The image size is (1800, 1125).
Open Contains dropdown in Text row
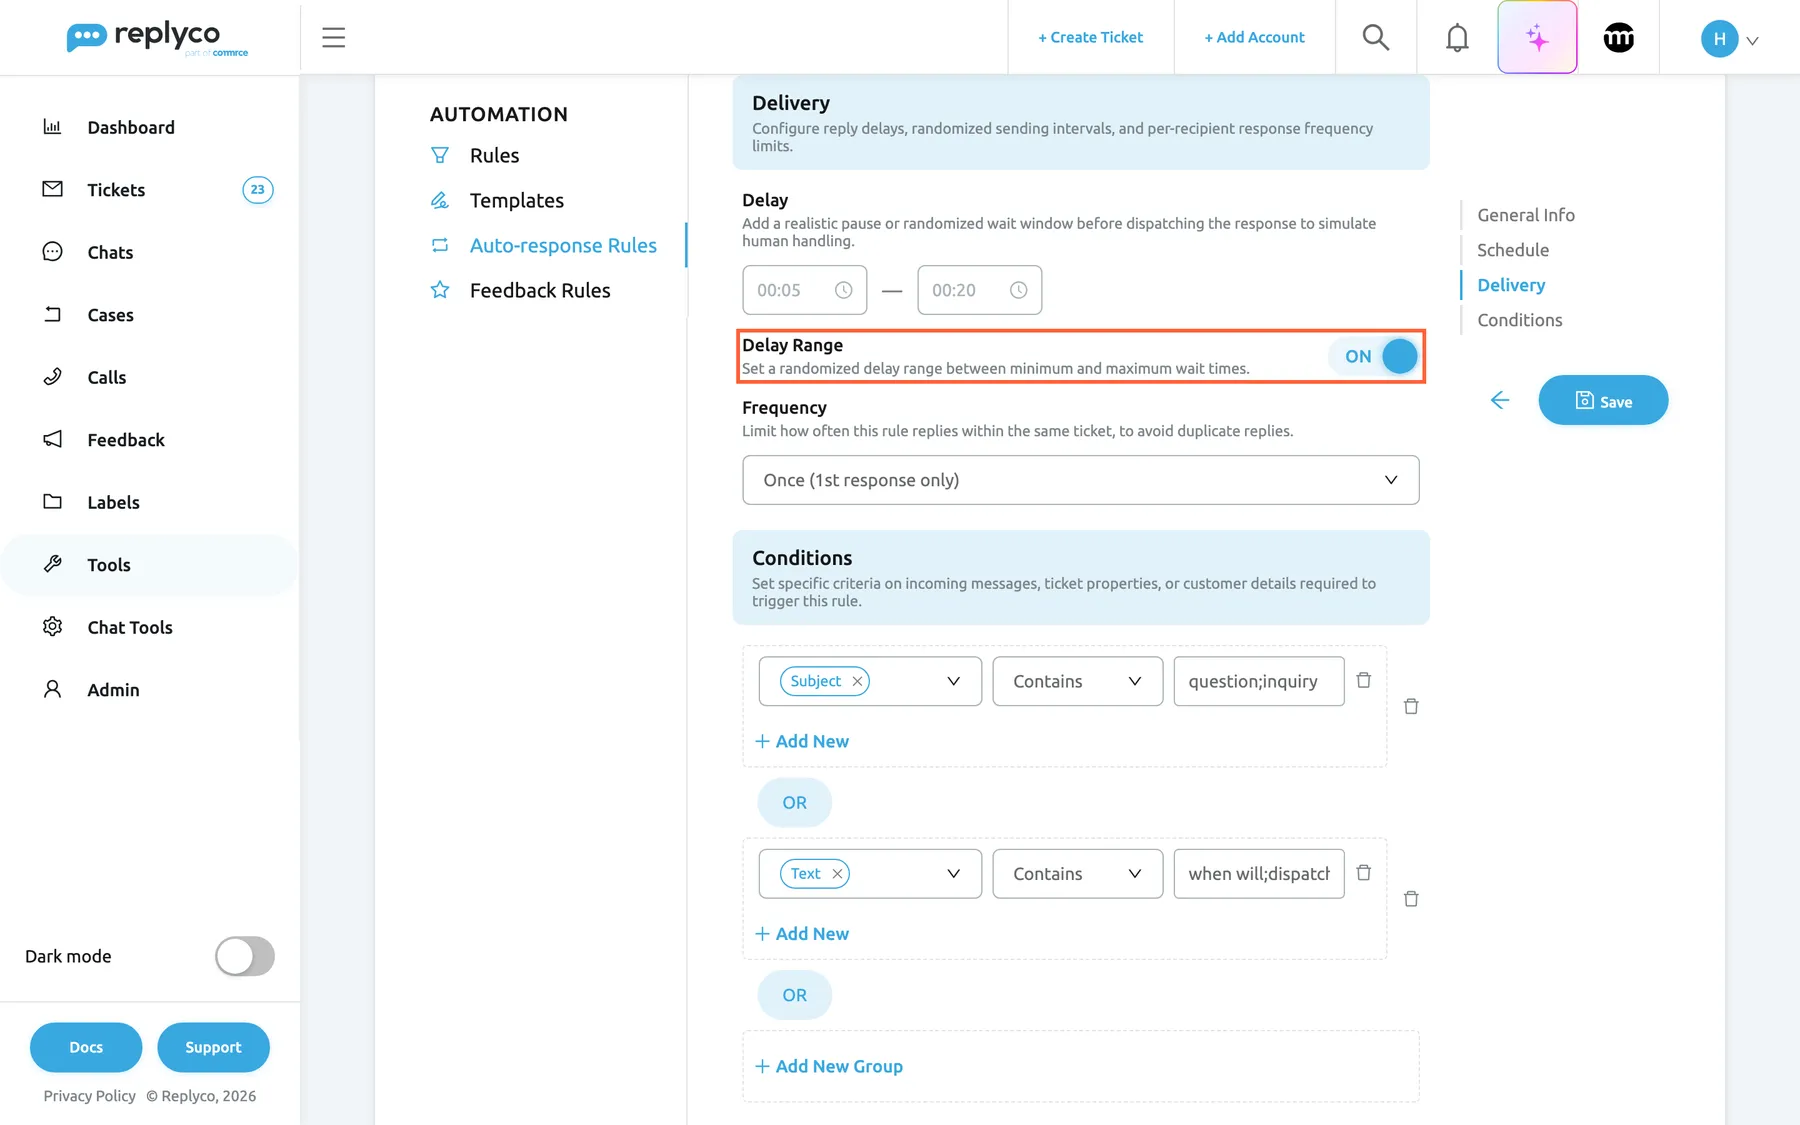[1077, 874]
